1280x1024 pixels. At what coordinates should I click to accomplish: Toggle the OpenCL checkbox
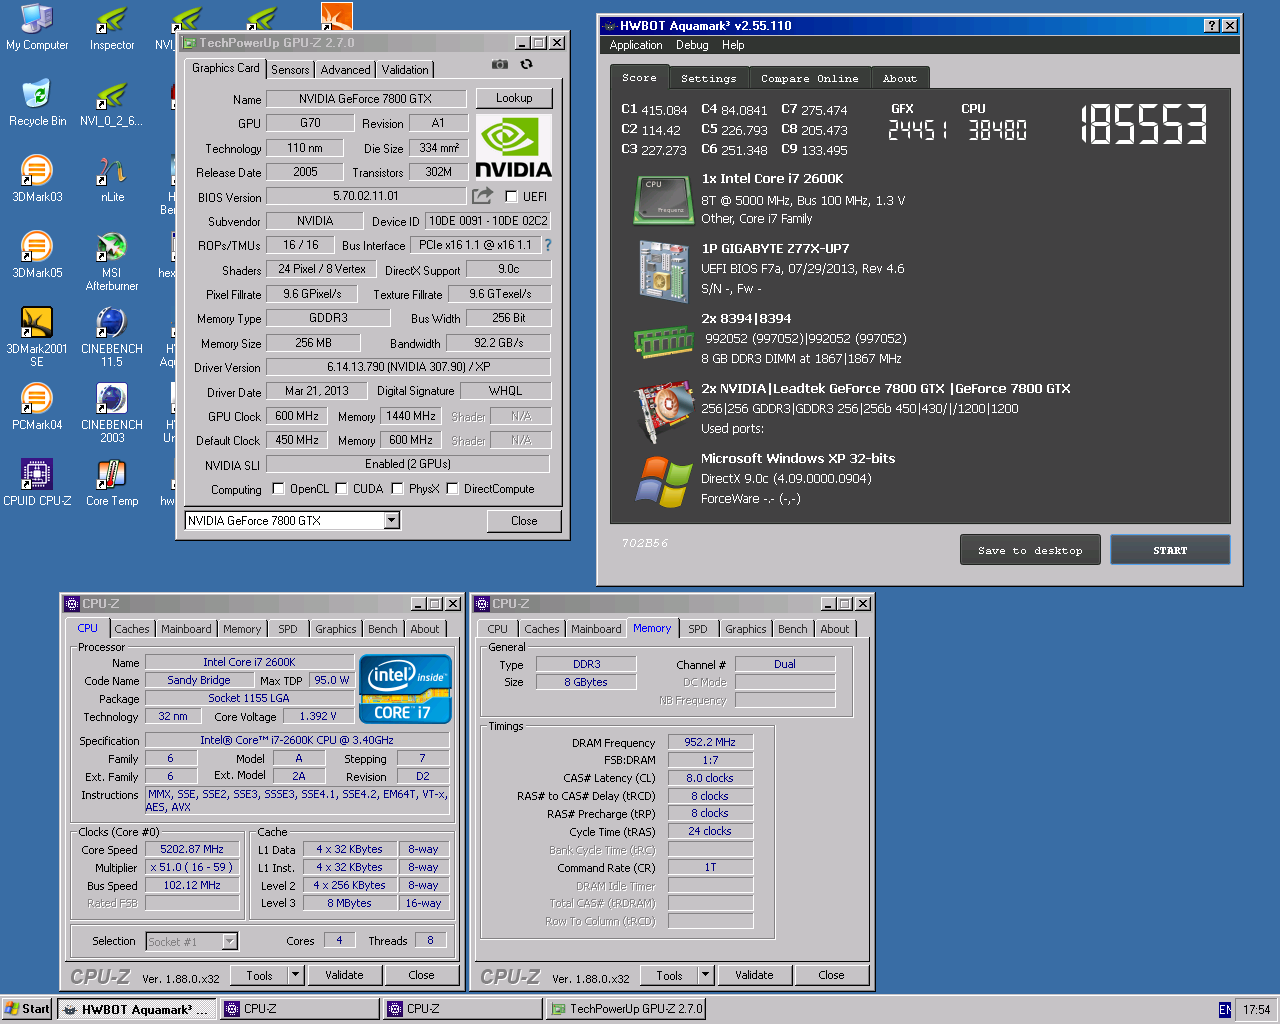(x=279, y=489)
